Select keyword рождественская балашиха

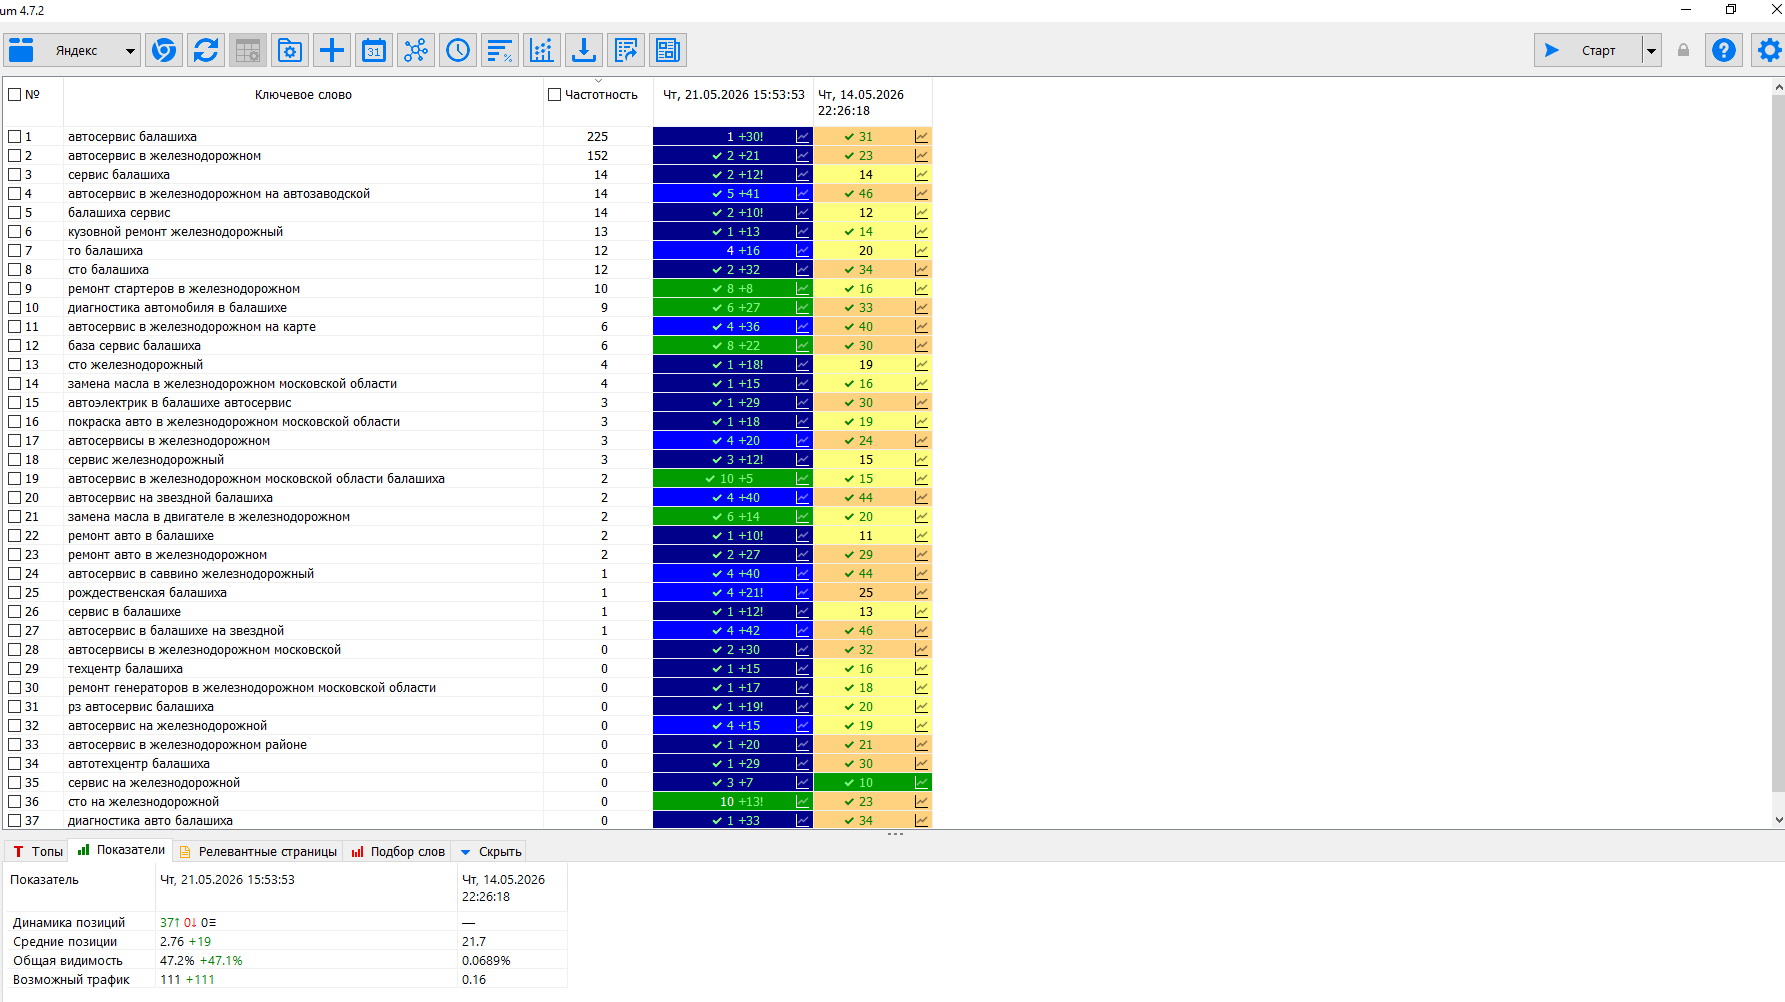click(x=147, y=592)
